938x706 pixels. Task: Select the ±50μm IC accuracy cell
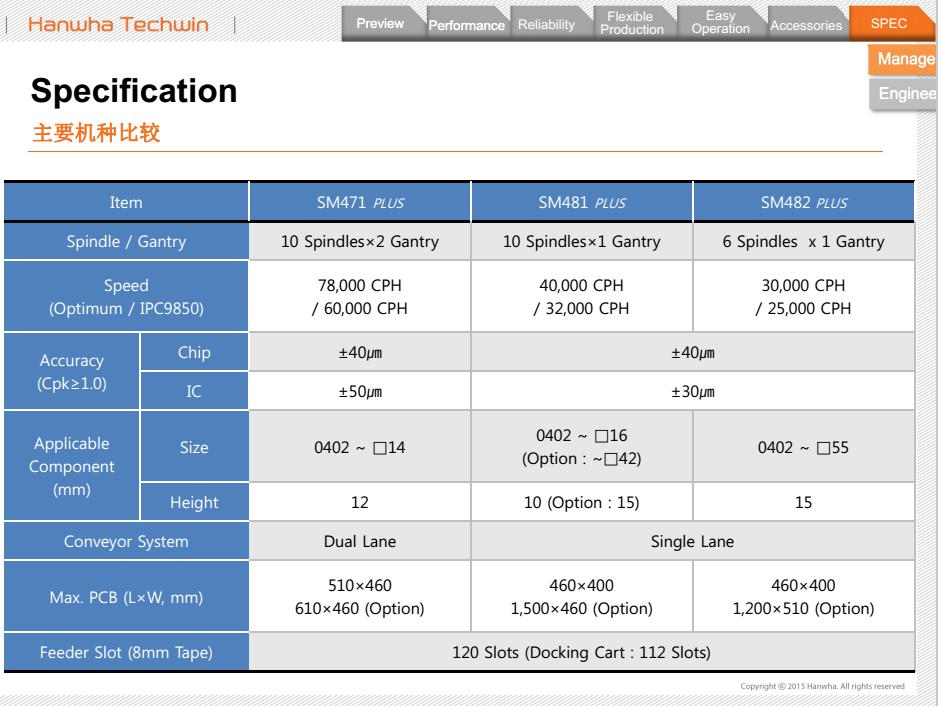[x=360, y=391]
